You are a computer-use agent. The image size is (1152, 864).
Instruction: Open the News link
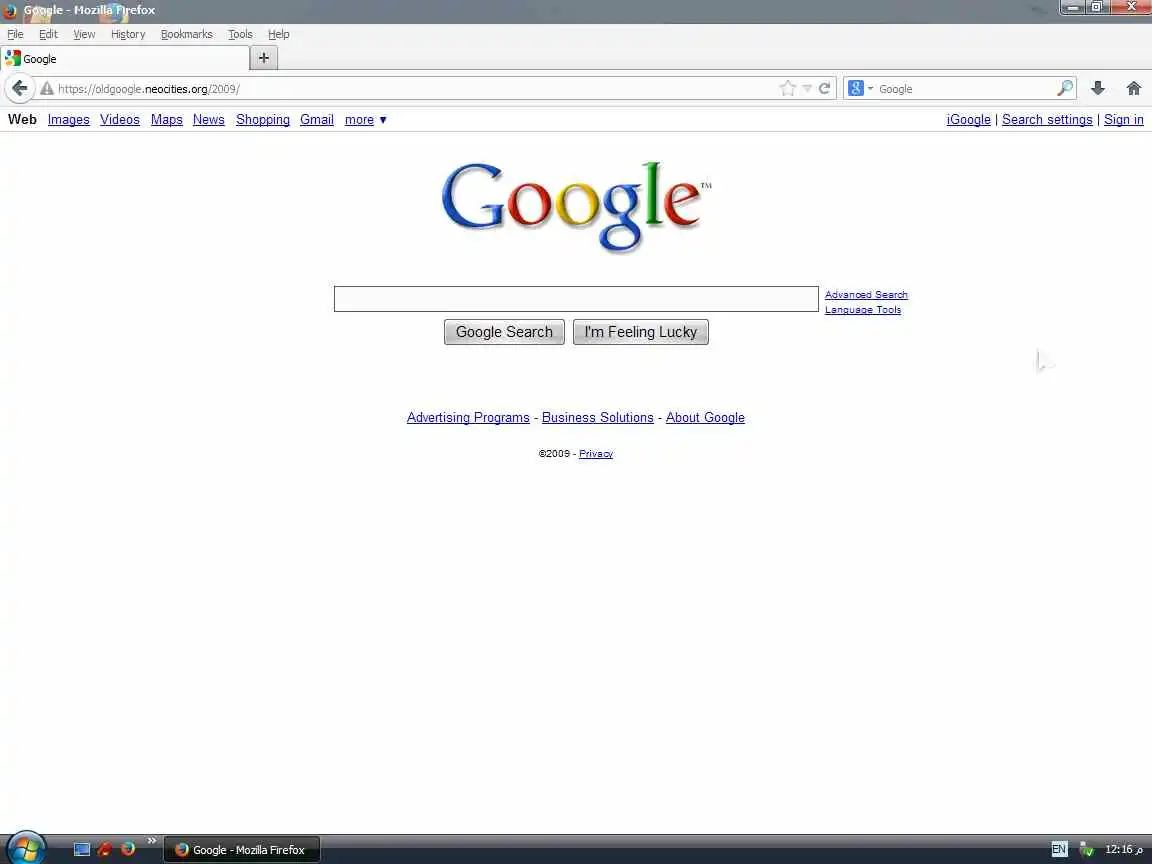coord(209,120)
